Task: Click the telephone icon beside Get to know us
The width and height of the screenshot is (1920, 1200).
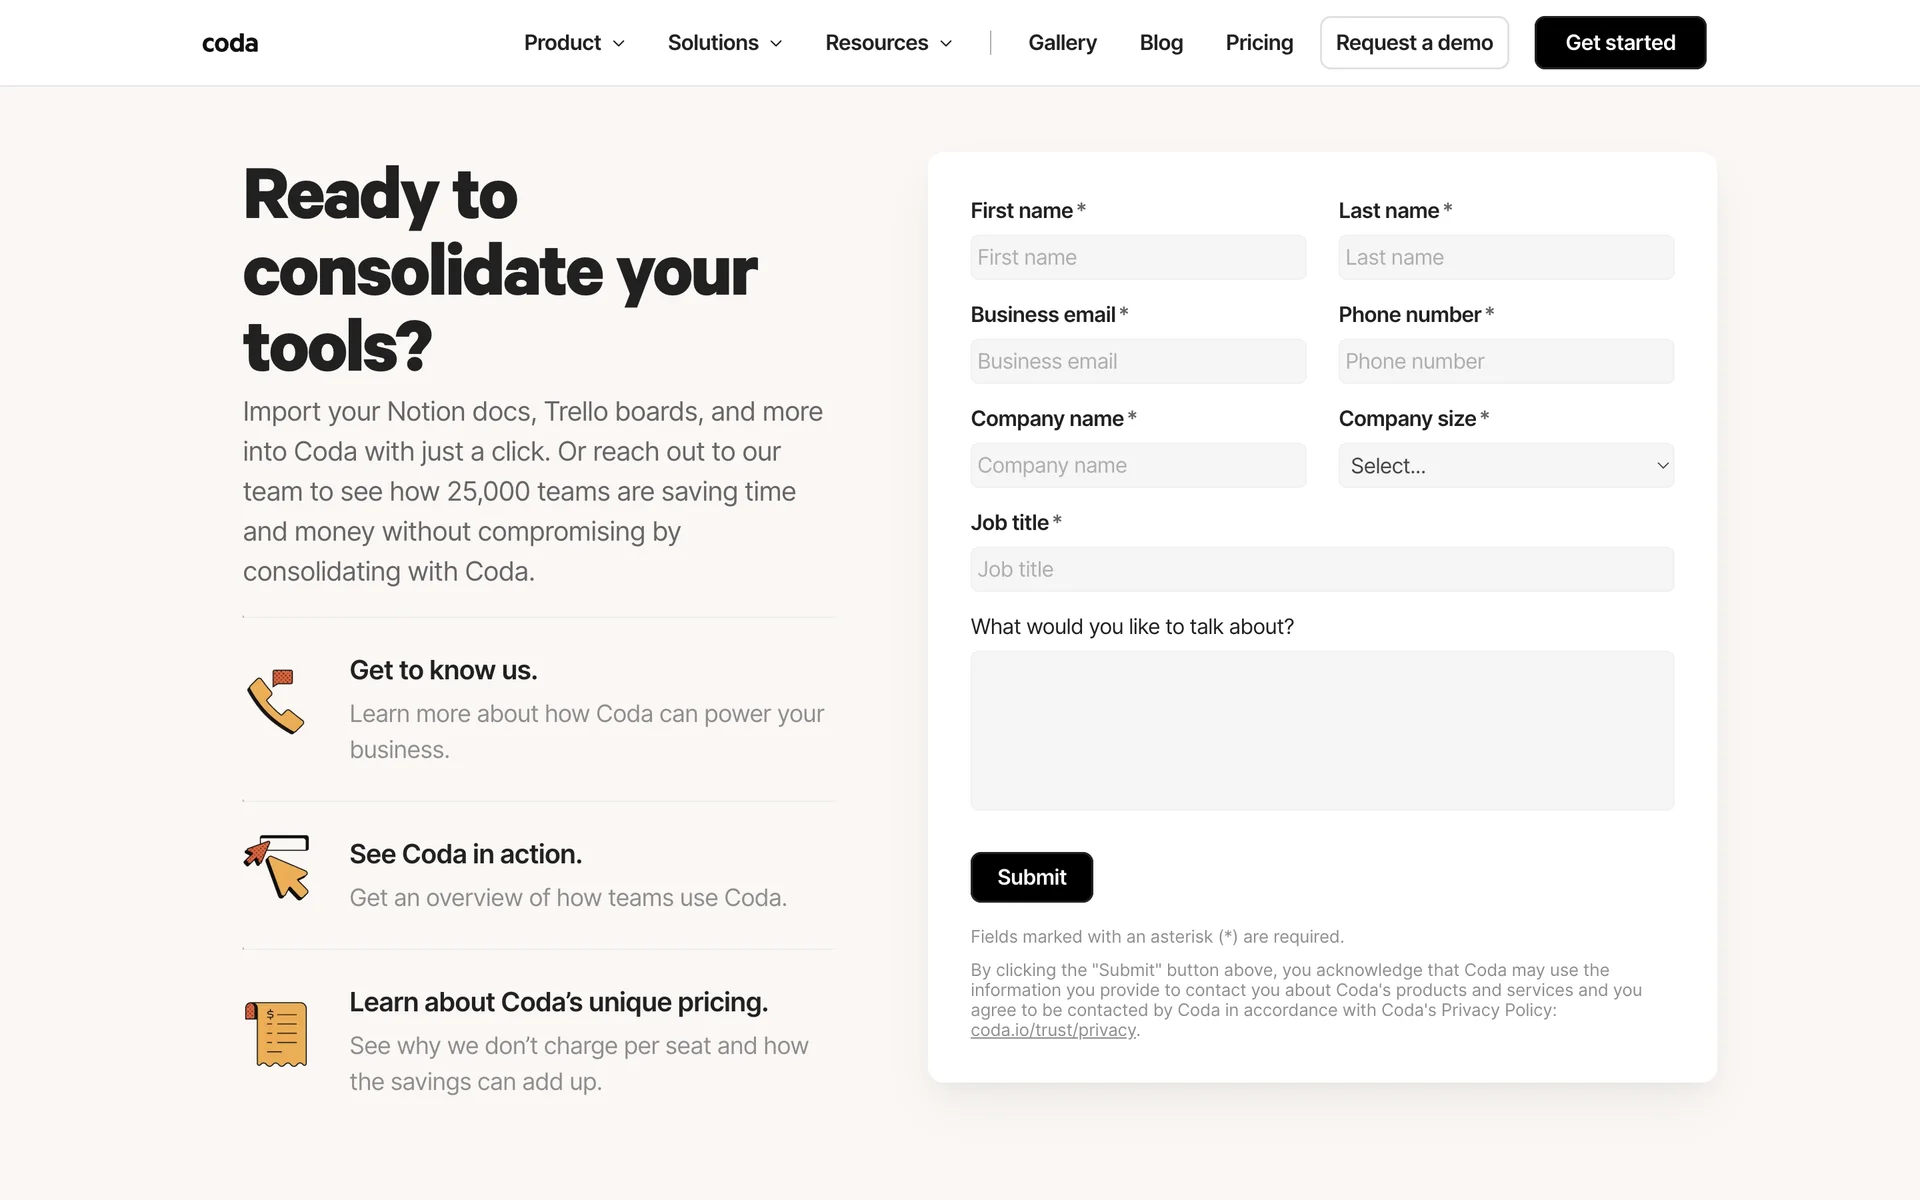Action: click(275, 701)
